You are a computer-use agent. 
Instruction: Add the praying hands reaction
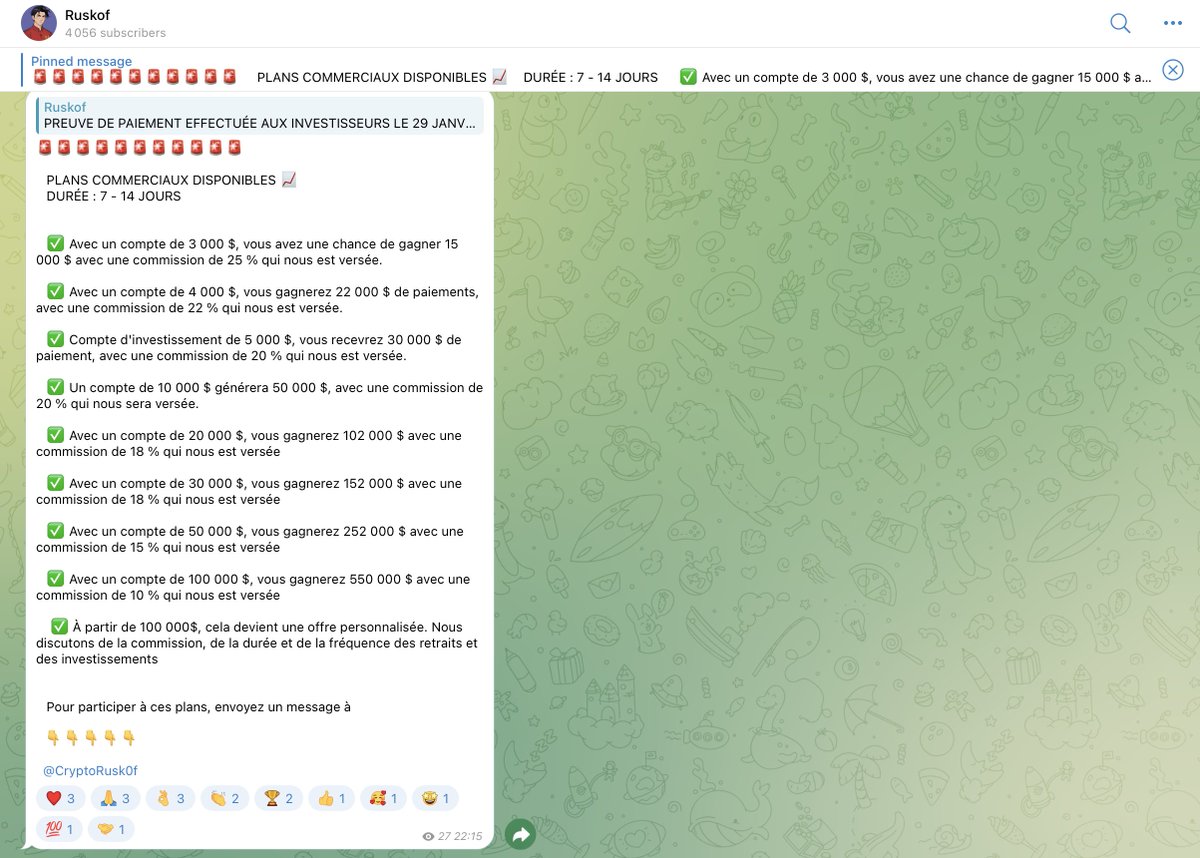tap(114, 798)
